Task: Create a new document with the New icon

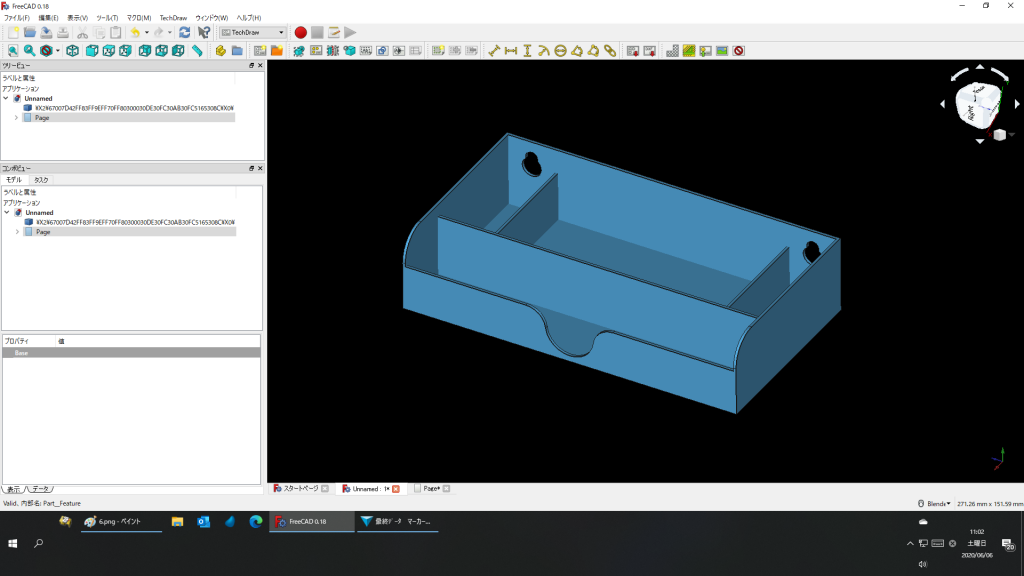Action: 13,33
